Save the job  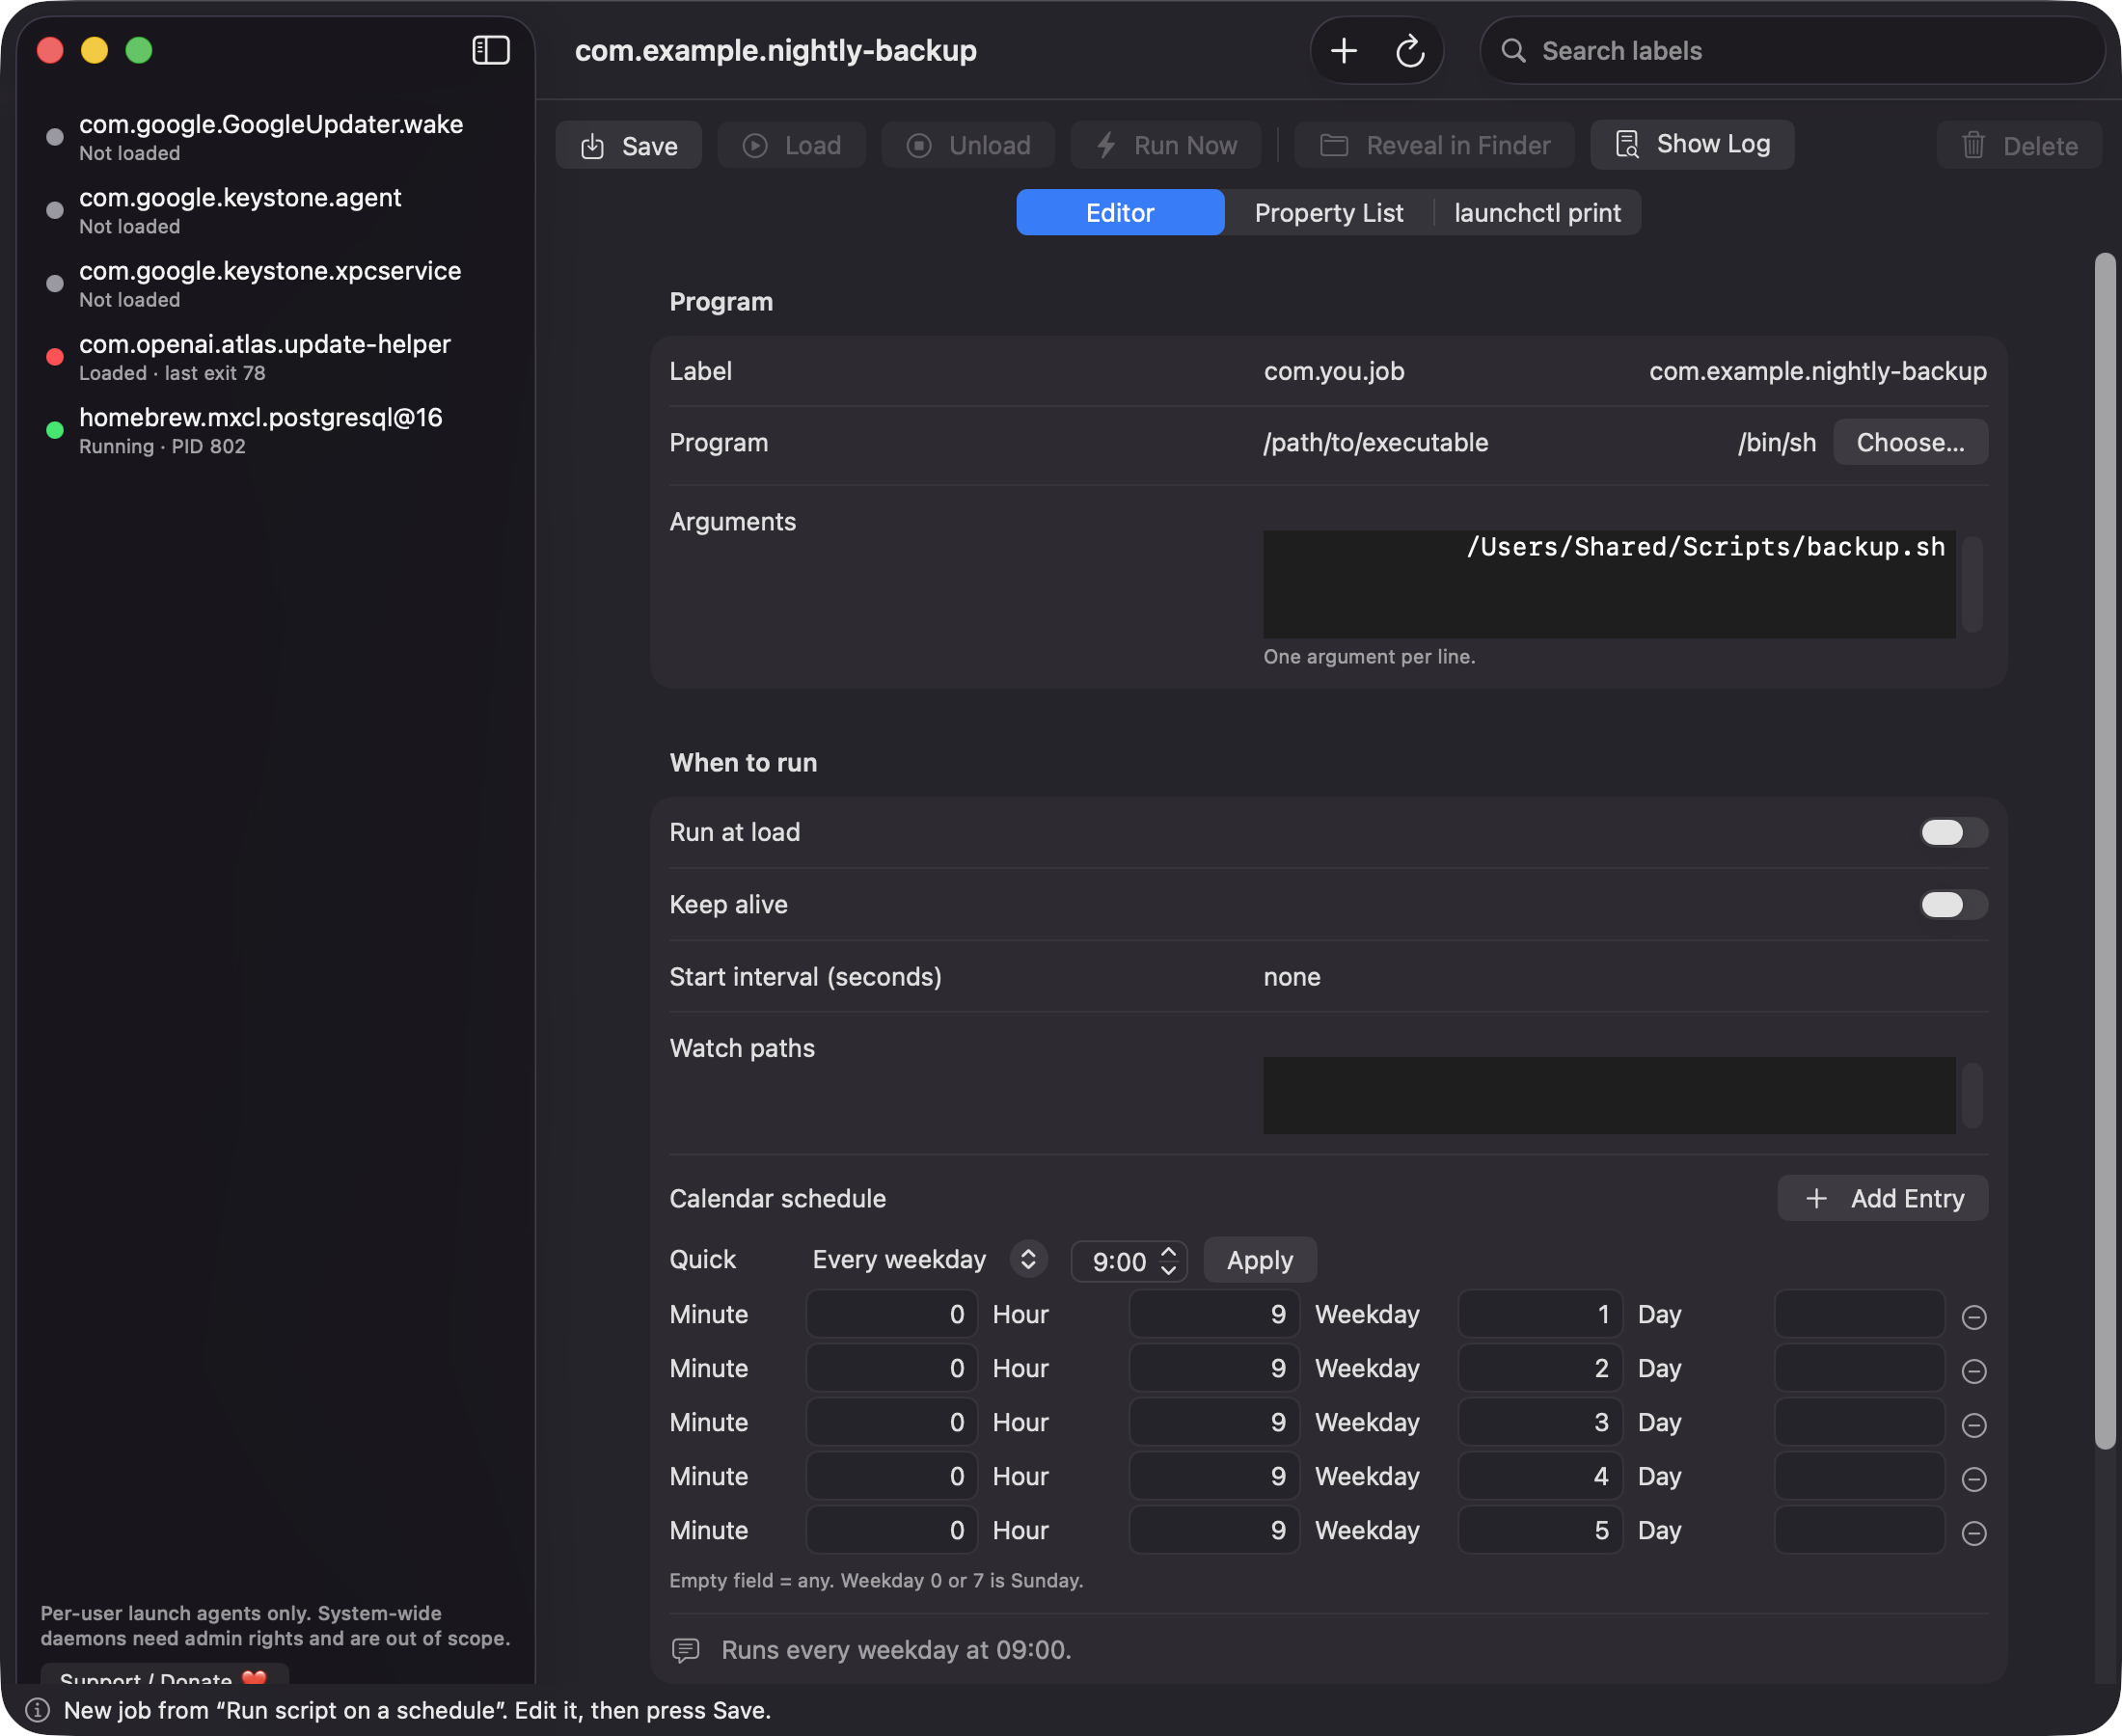pyautogui.click(x=629, y=145)
